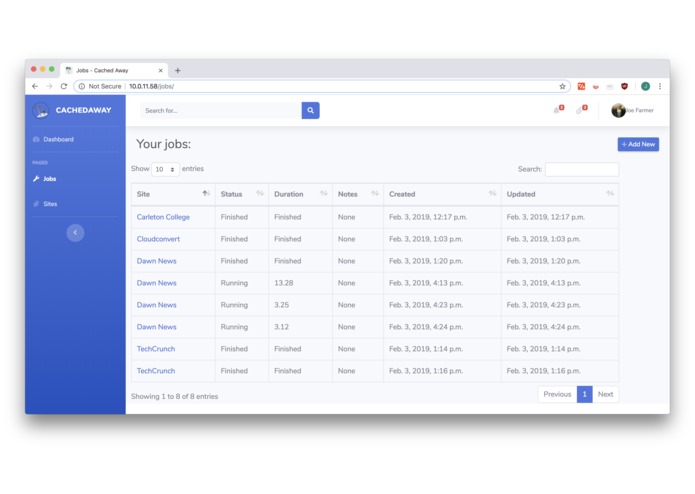
Task: Open the Dawn News job created 1:20 p.m.
Action: (156, 261)
